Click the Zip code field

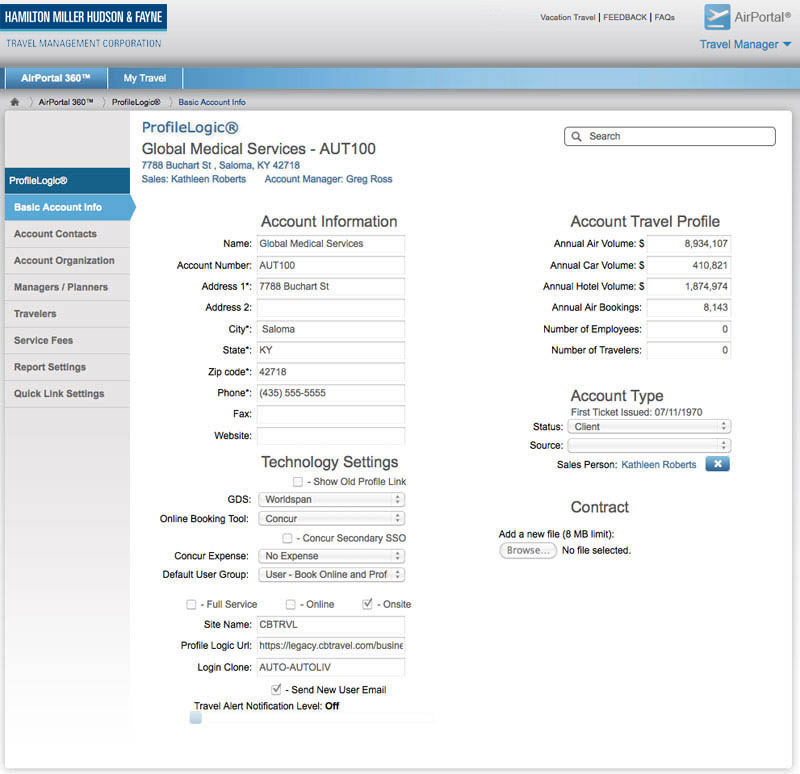[331, 372]
